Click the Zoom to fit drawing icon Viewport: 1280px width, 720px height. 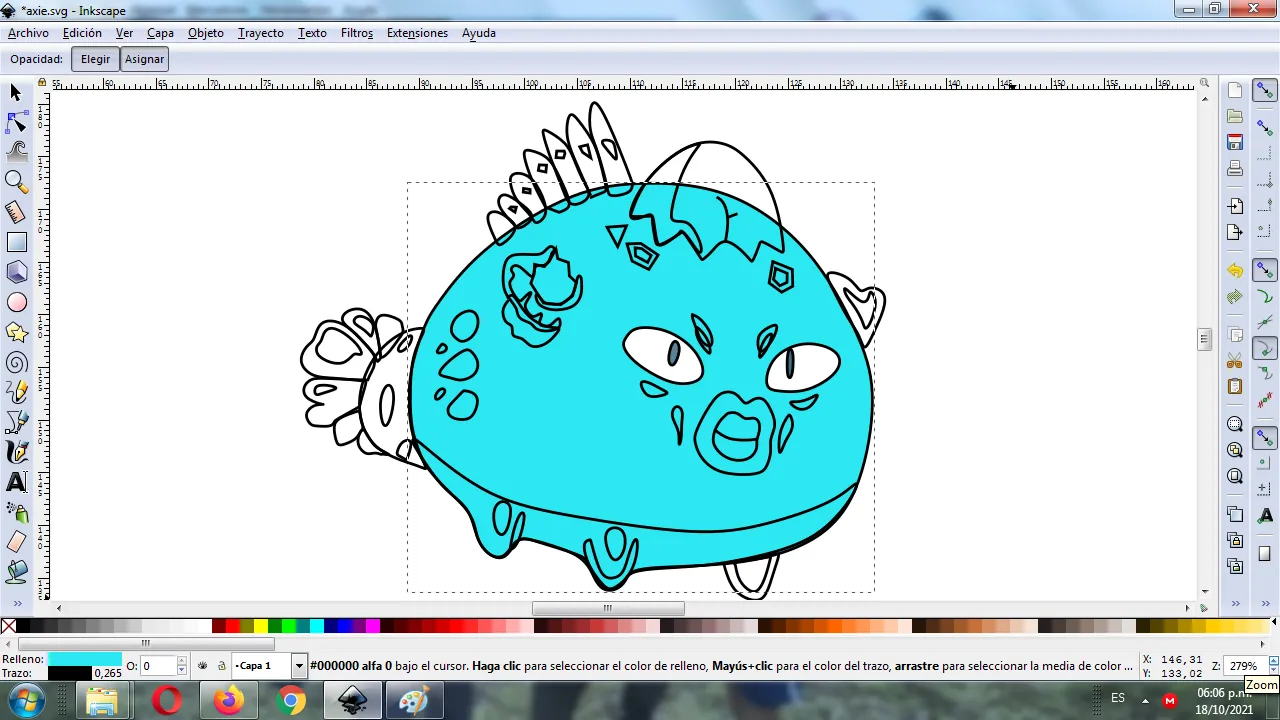click(x=1235, y=450)
